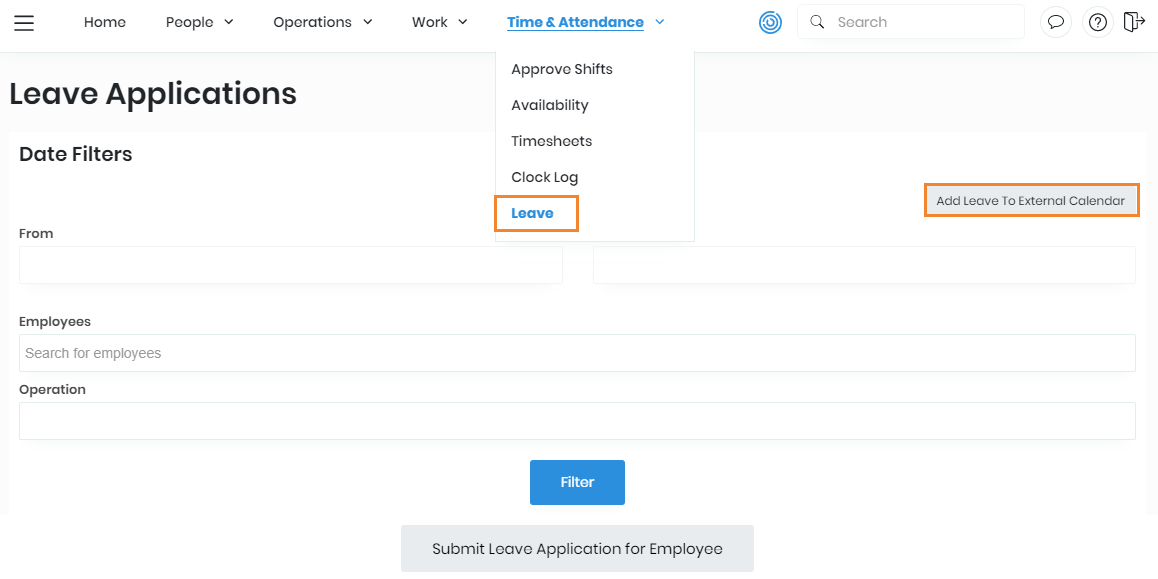Select Approve Shifts from the menu
1158x579 pixels.
(x=561, y=69)
